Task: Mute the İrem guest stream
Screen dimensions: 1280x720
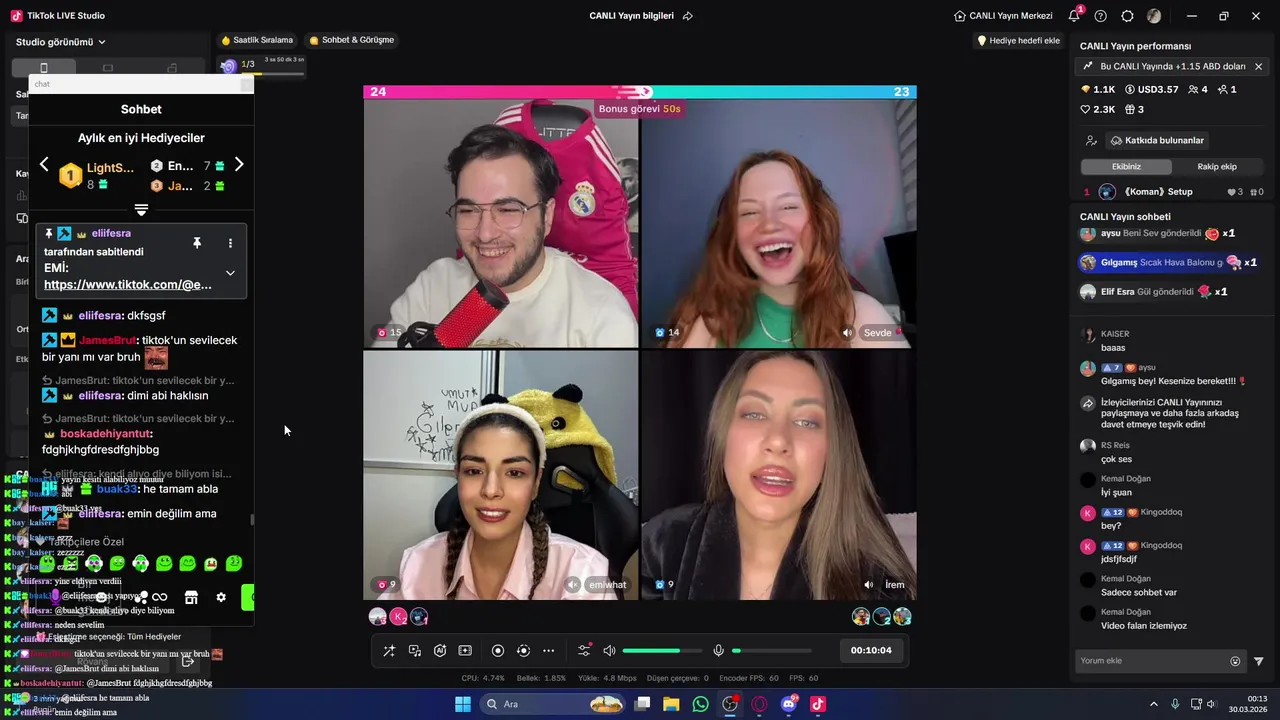Action: tap(868, 585)
